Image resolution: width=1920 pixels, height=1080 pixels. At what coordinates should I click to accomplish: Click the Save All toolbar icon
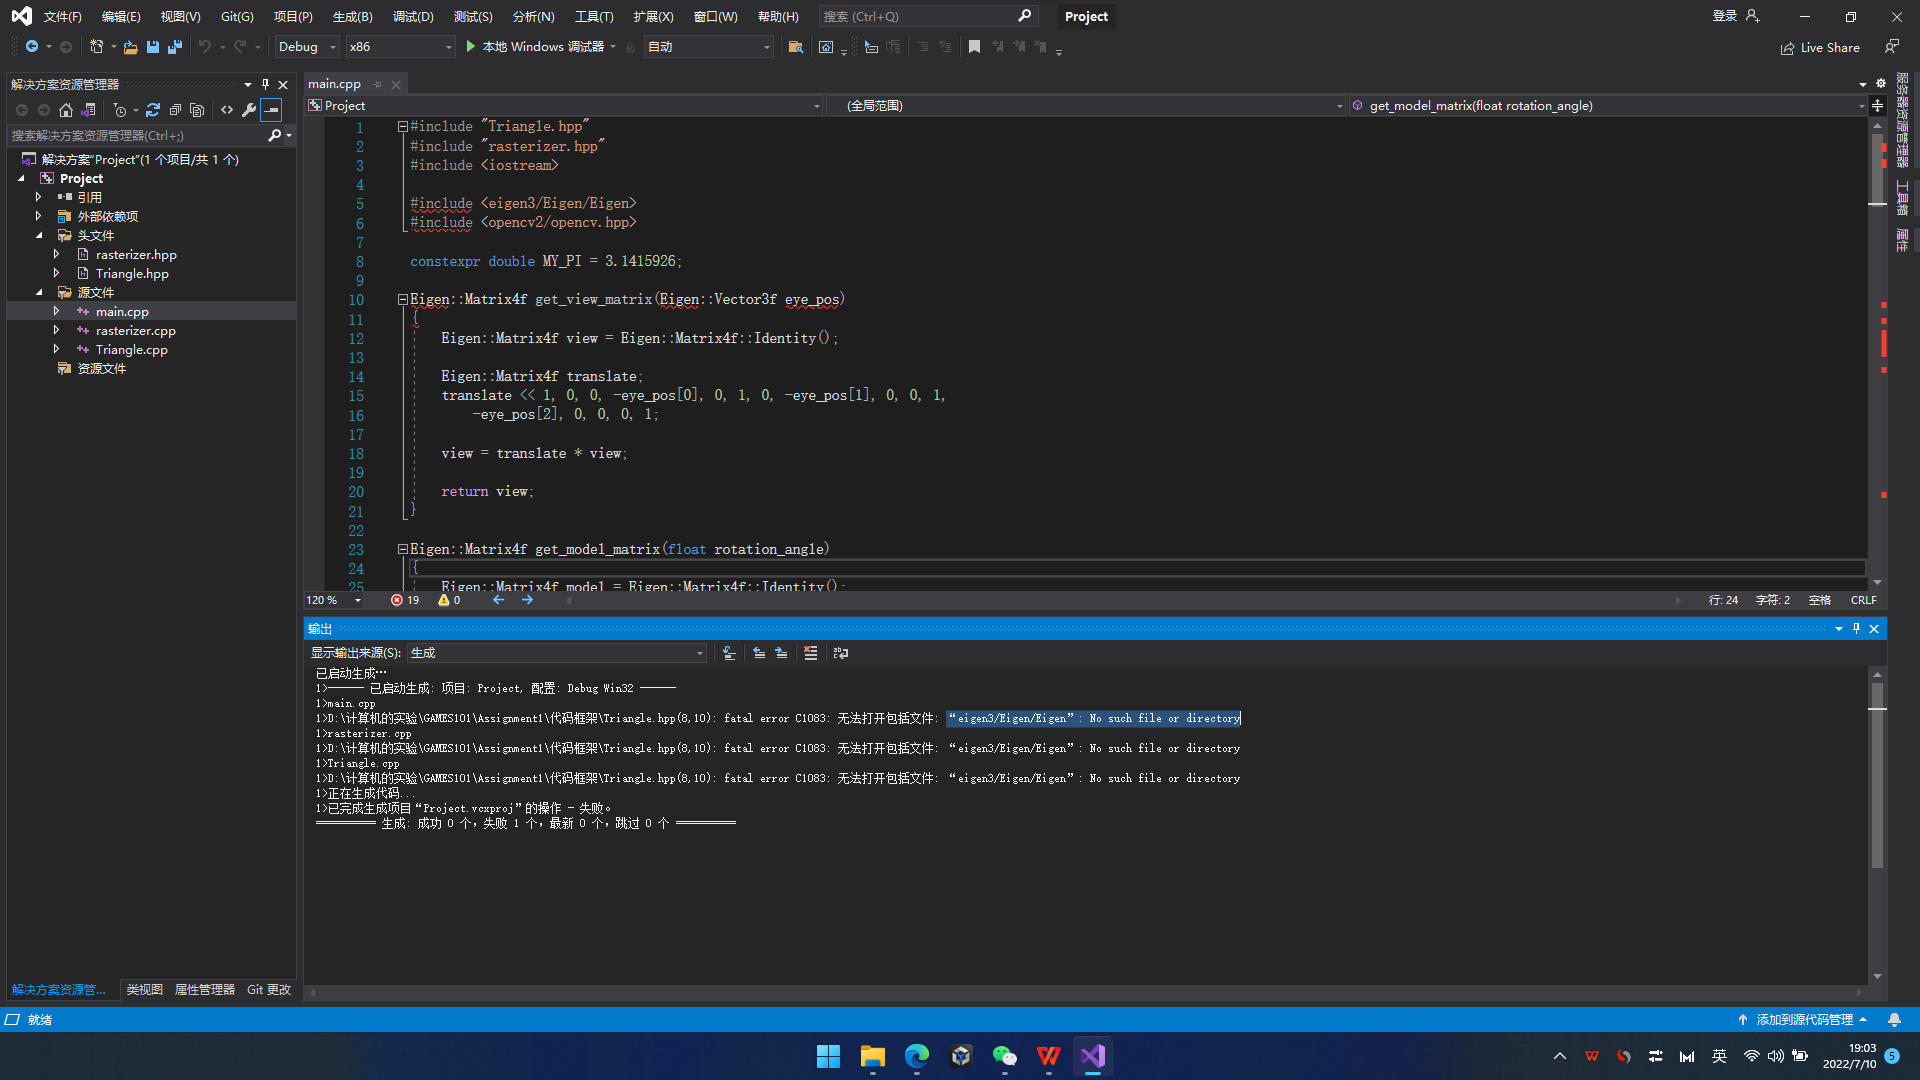174,47
